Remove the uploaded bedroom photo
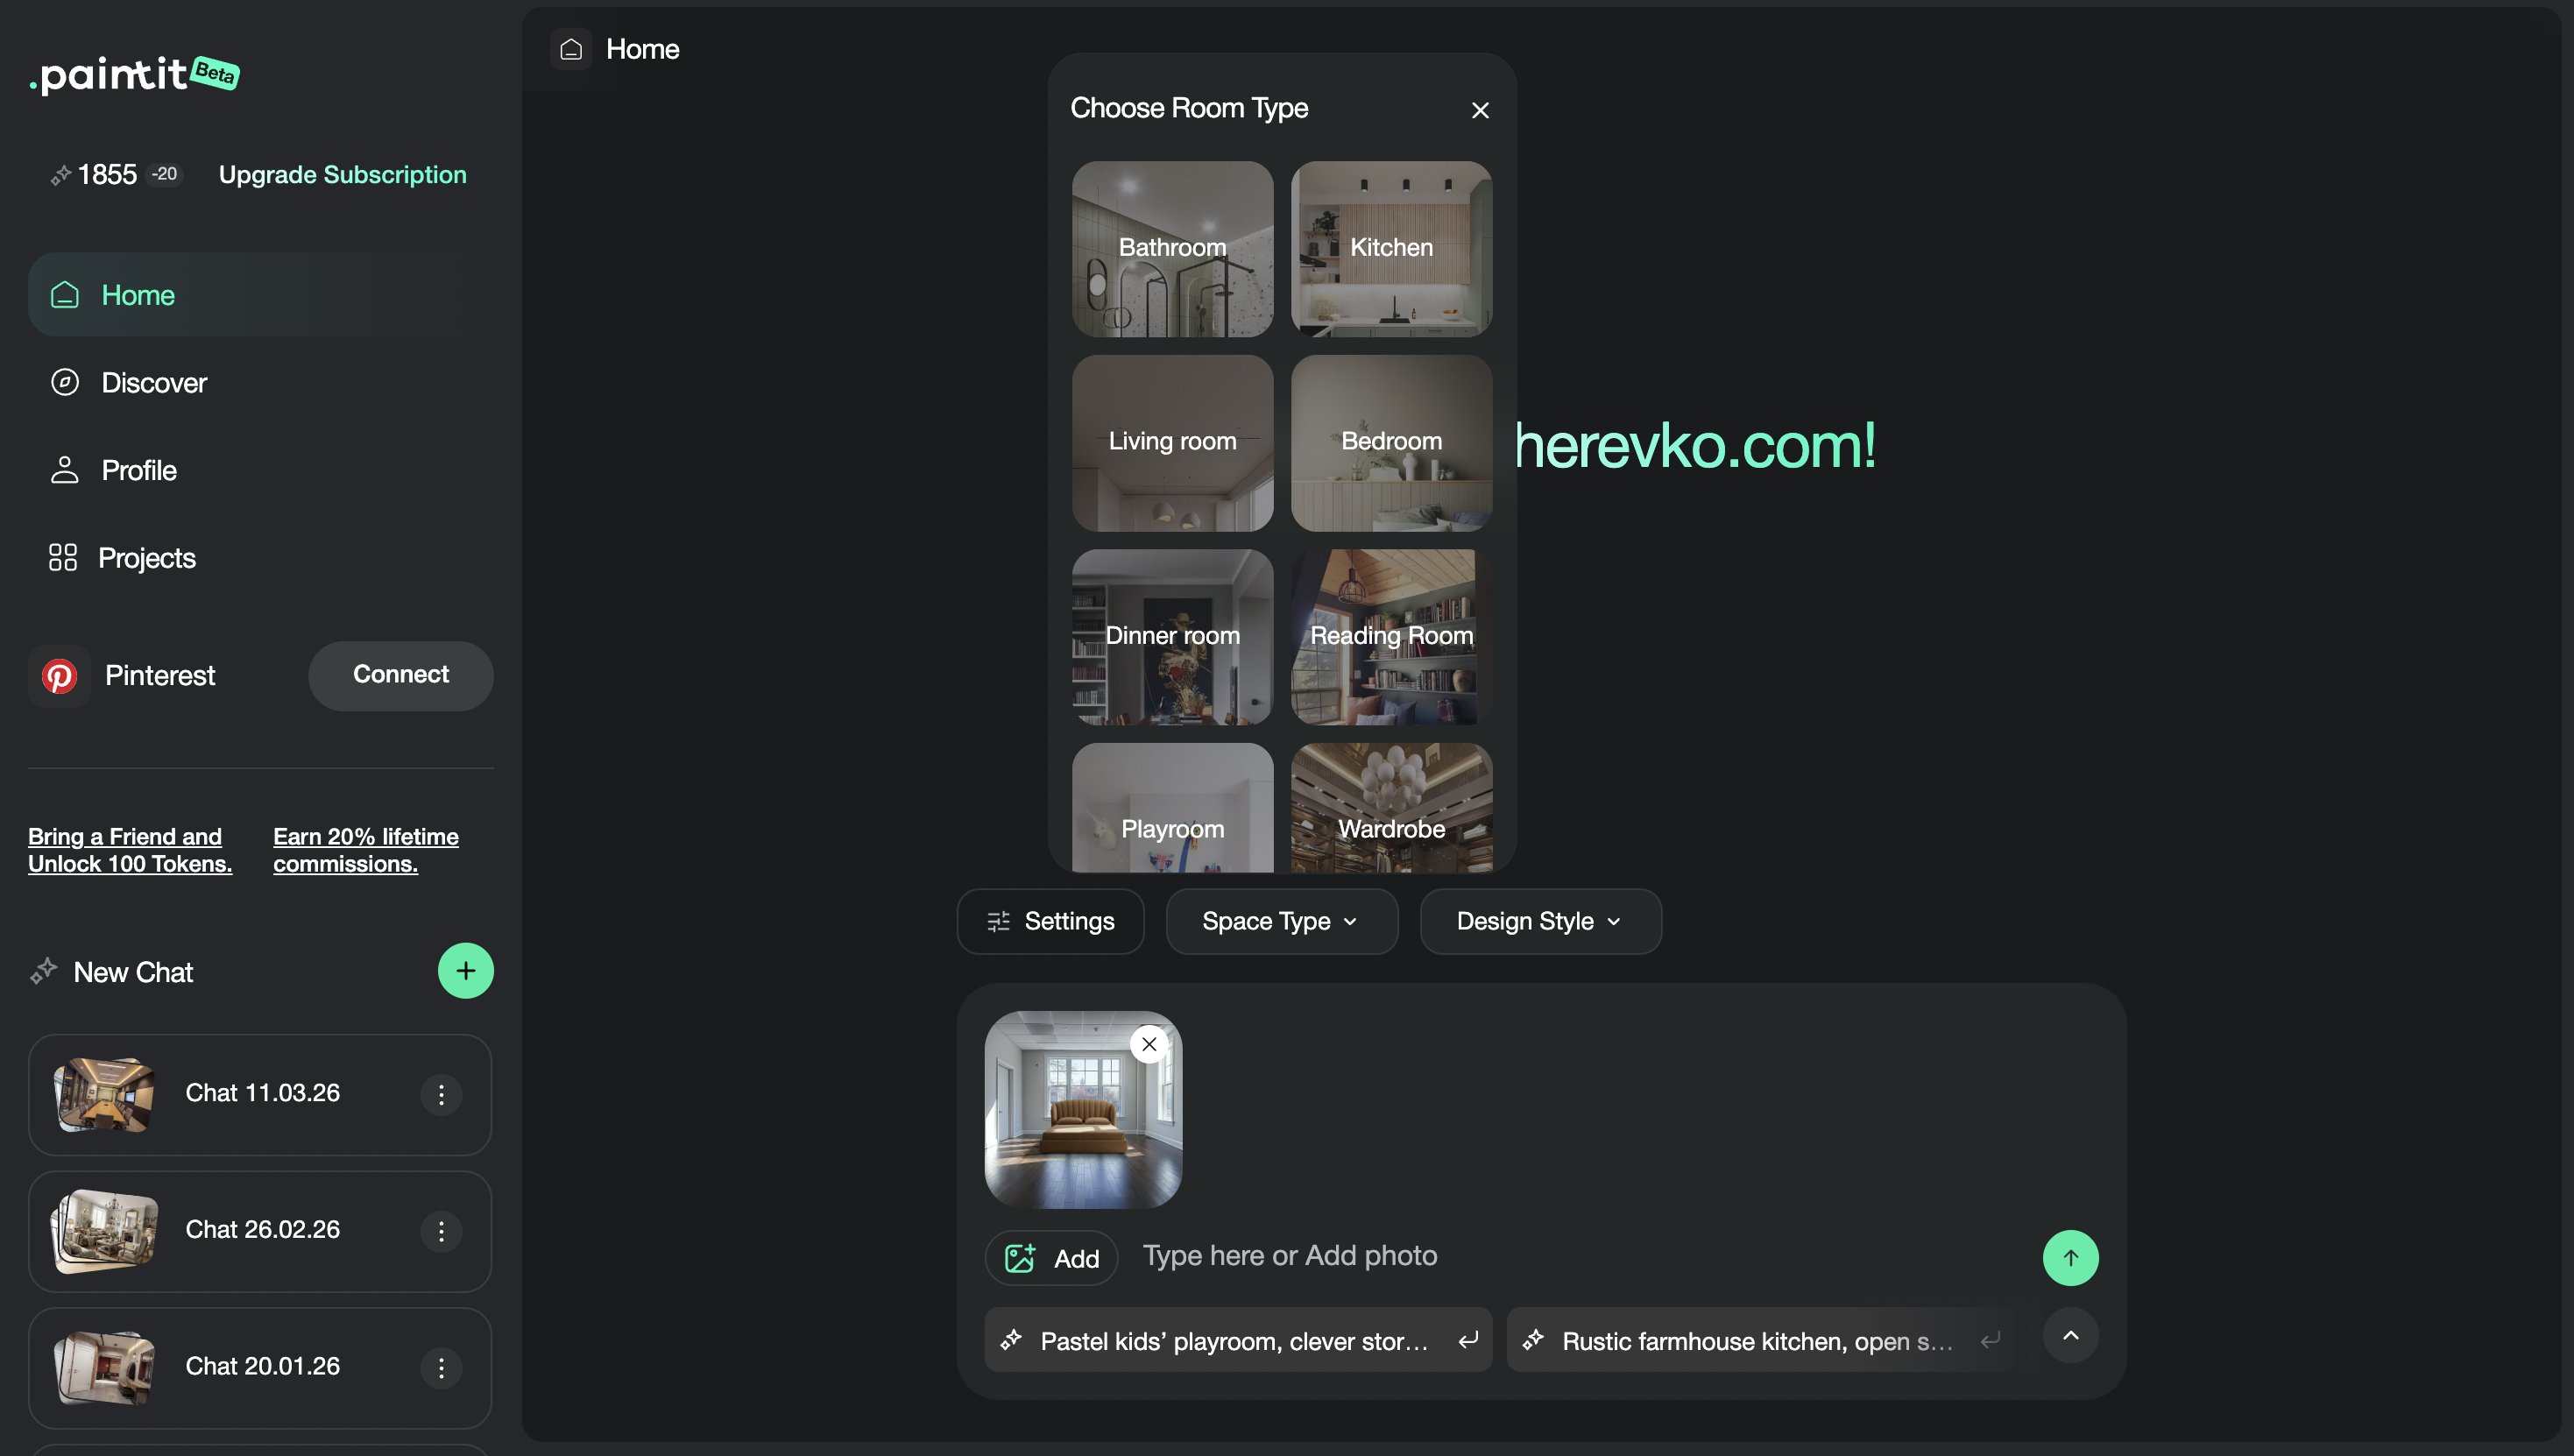The width and height of the screenshot is (2574, 1456). pyautogui.click(x=1148, y=1043)
